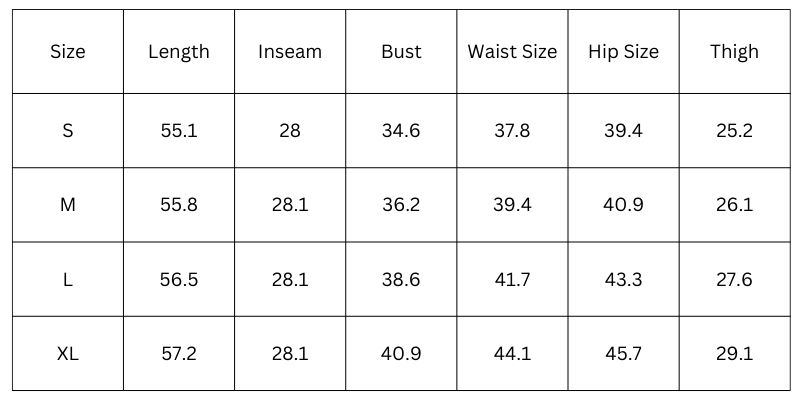Click the Waist Size header
800x400 pixels.
[512, 52]
